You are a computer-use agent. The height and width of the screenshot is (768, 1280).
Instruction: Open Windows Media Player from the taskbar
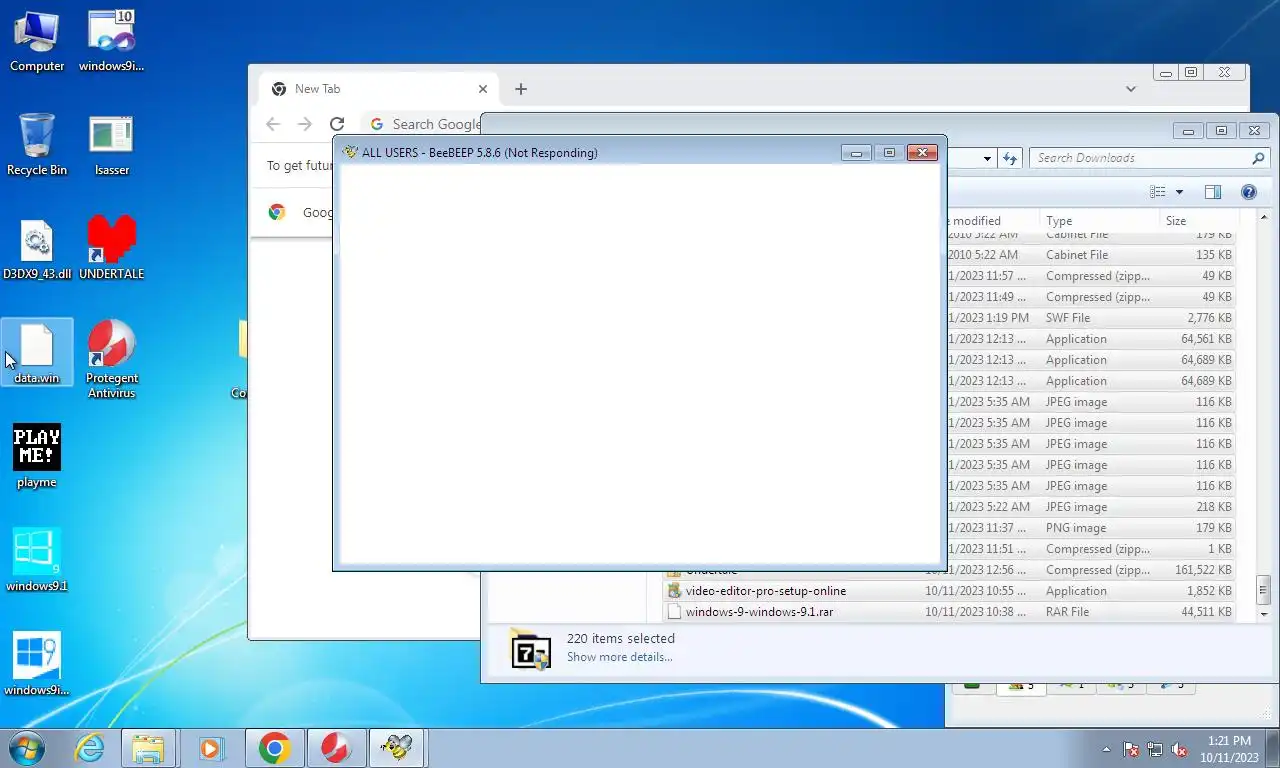click(x=210, y=748)
